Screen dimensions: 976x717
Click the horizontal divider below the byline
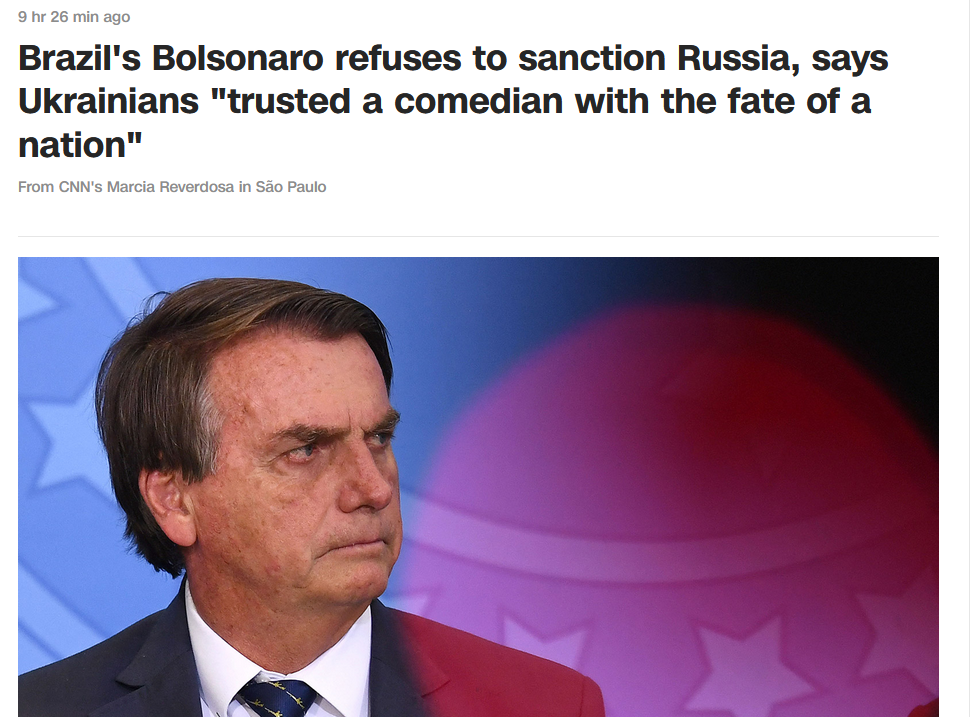point(478,237)
